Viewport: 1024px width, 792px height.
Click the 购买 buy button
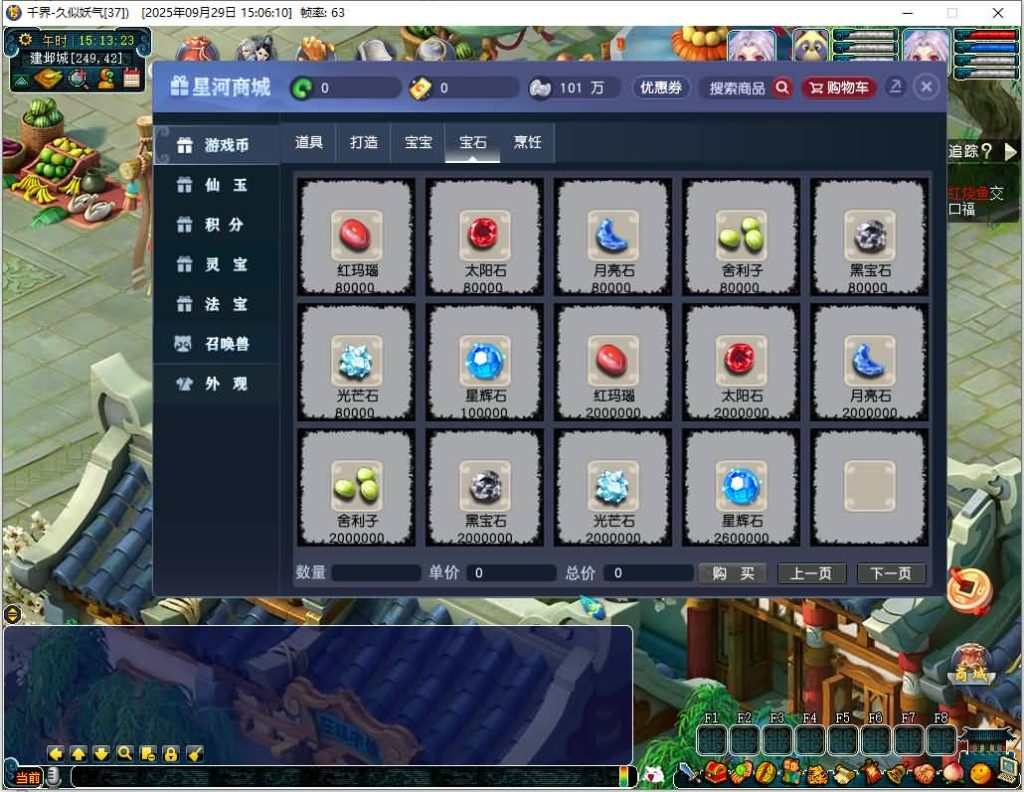[x=733, y=573]
